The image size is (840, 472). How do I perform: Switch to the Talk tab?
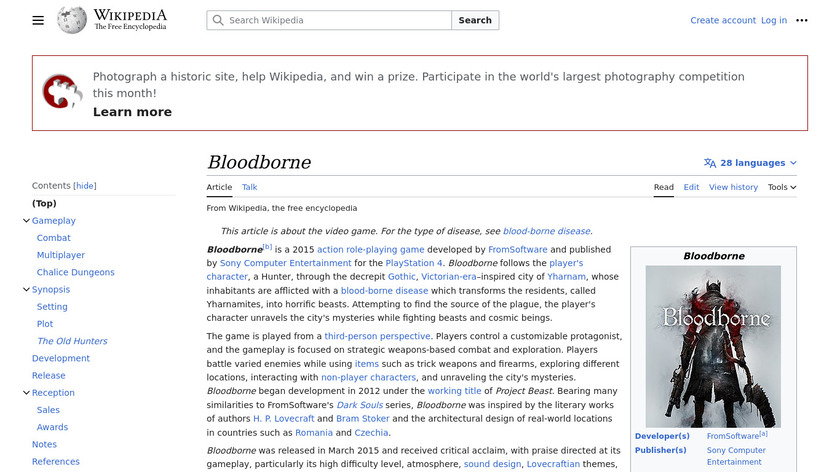click(249, 187)
